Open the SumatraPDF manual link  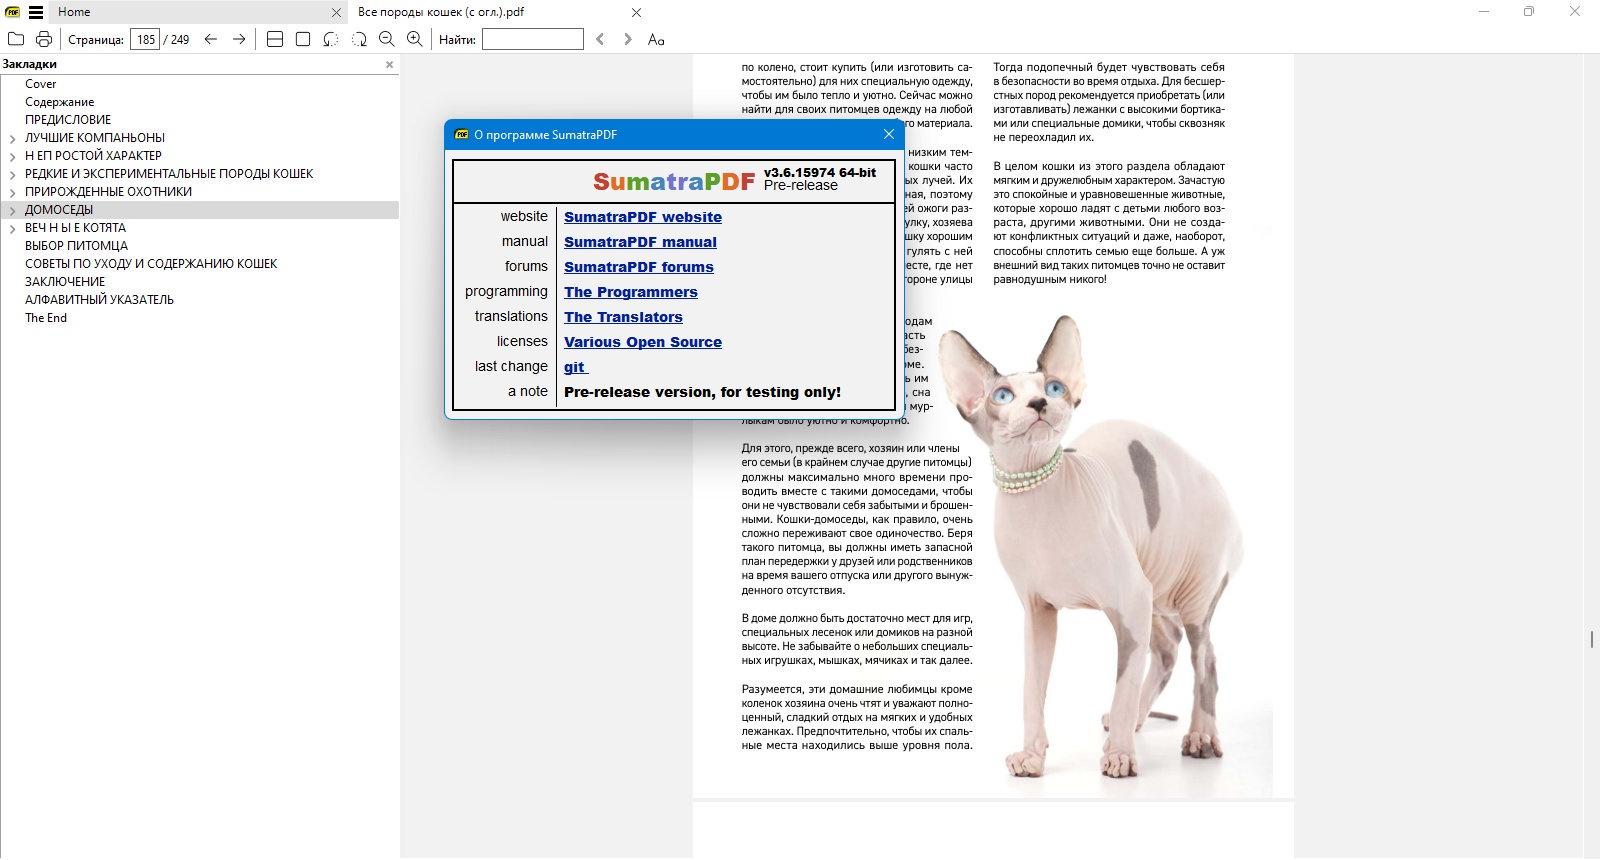(640, 242)
